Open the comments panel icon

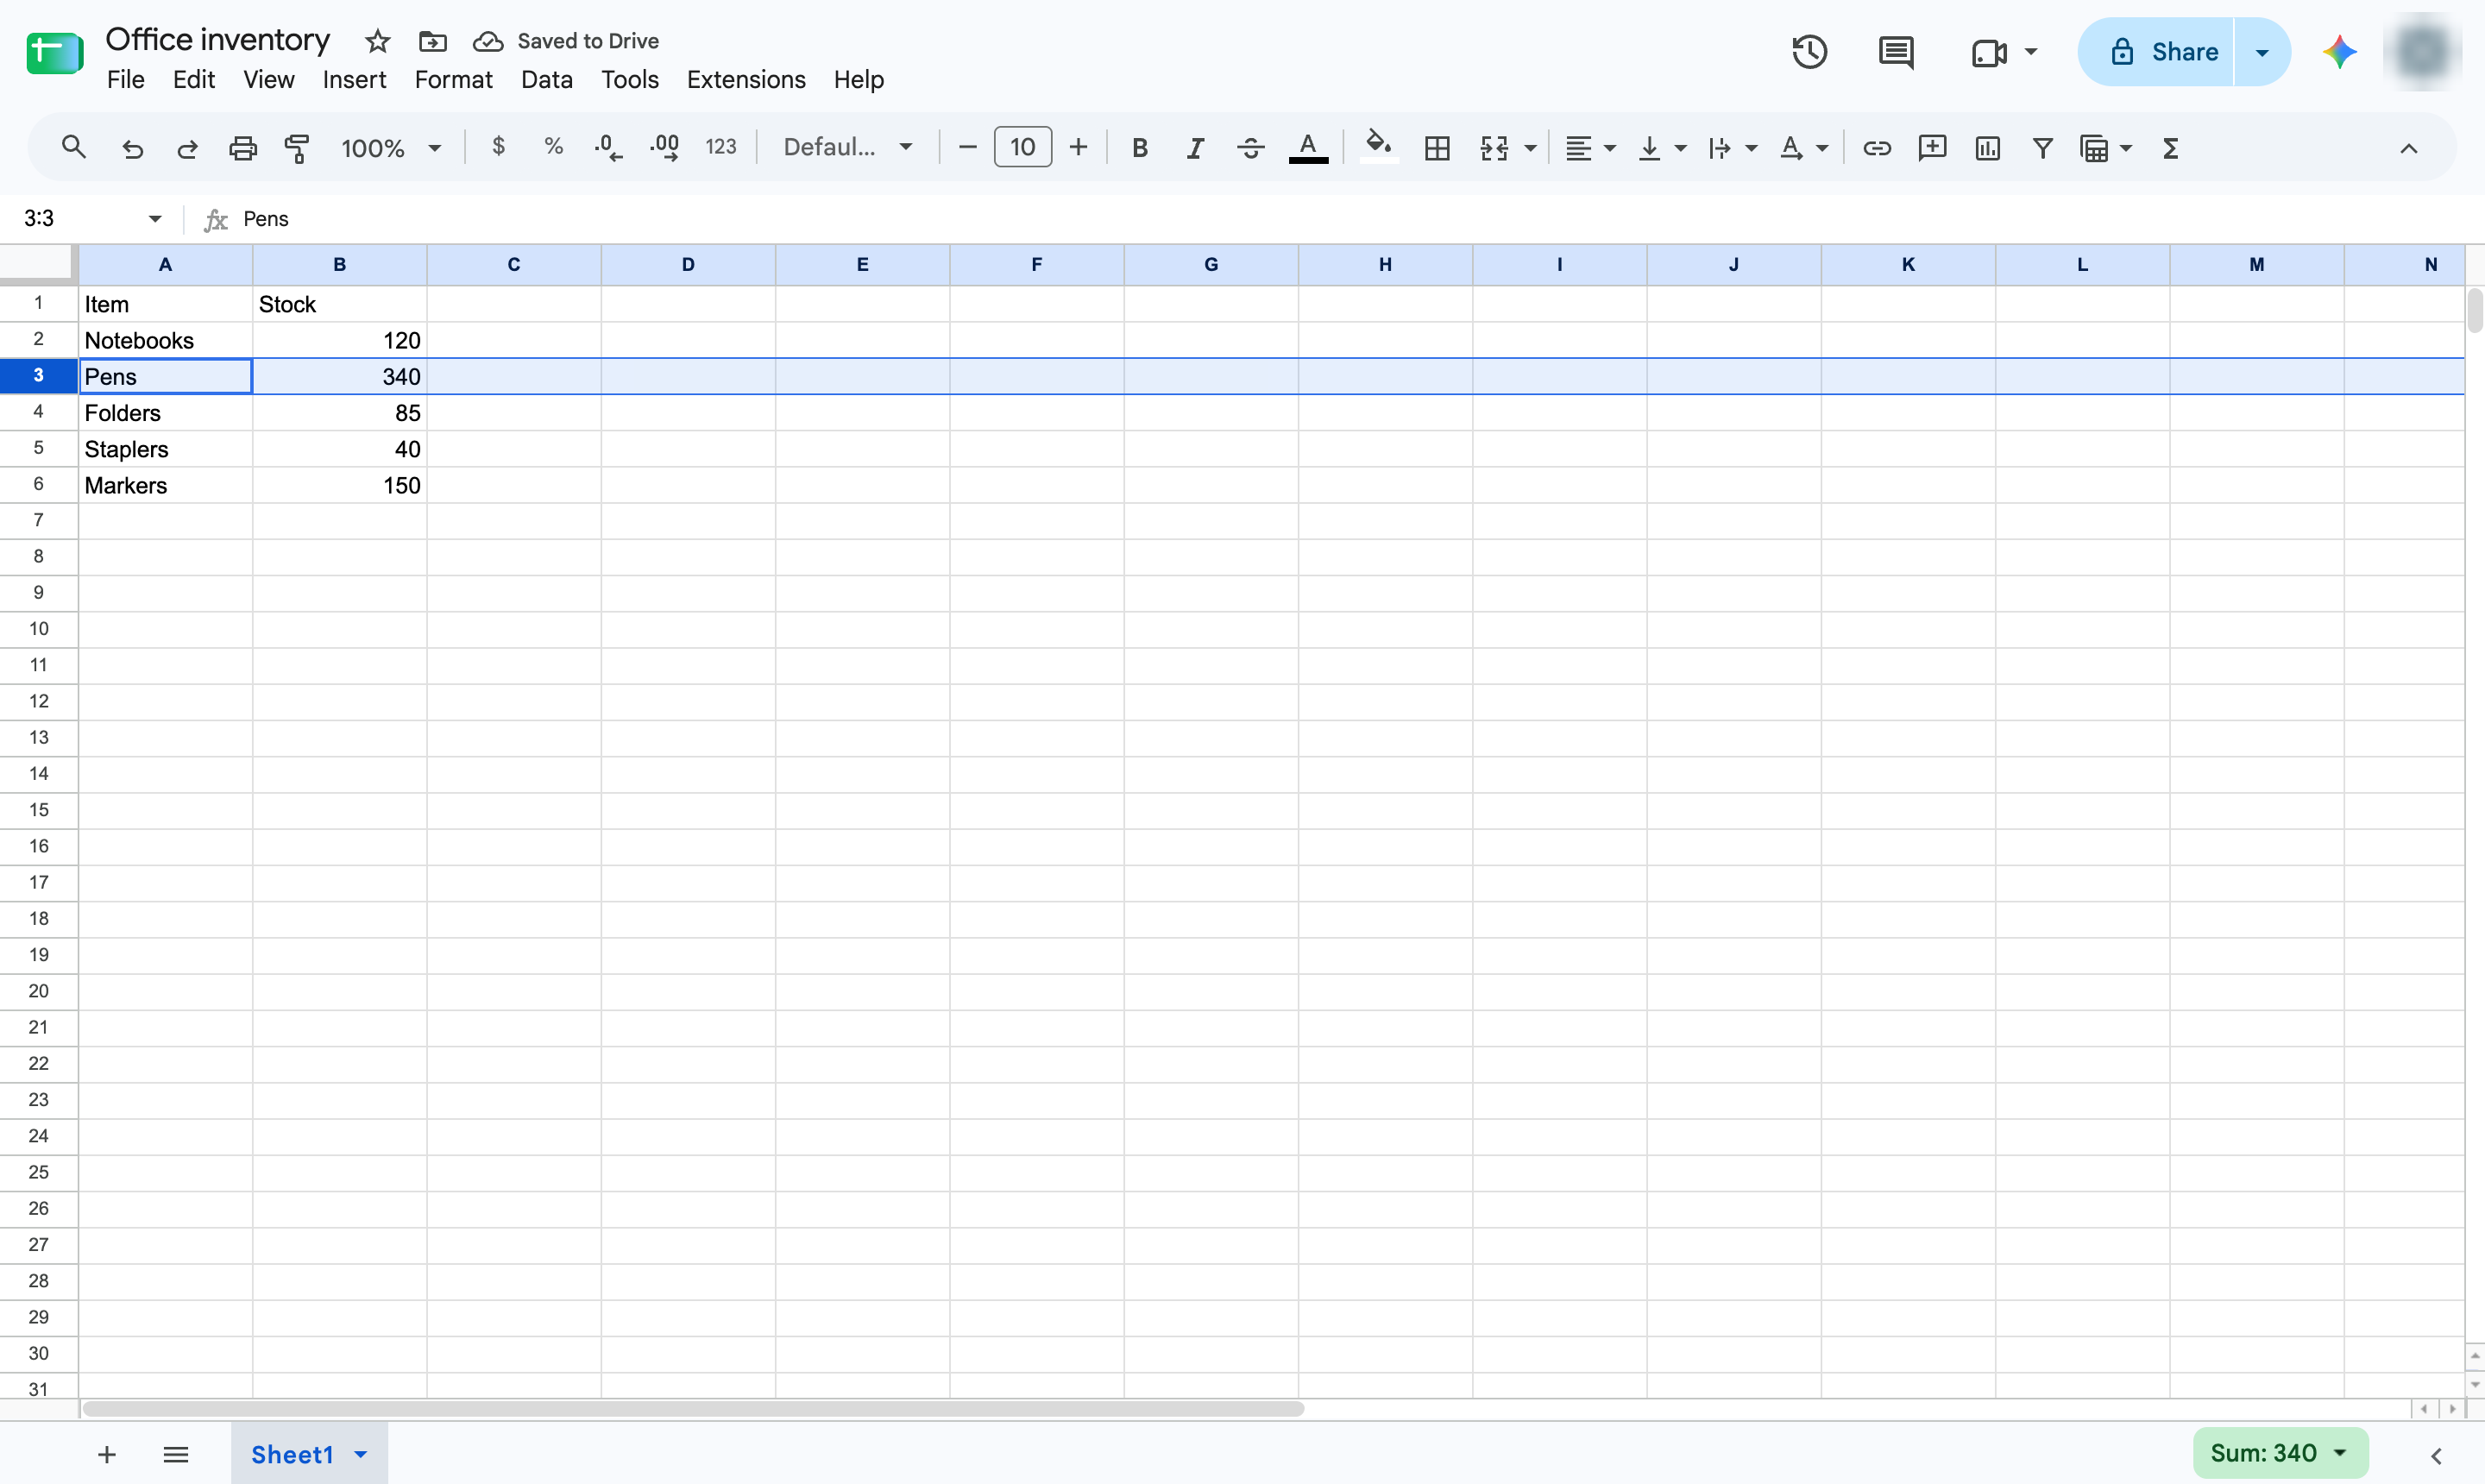pos(1896,52)
